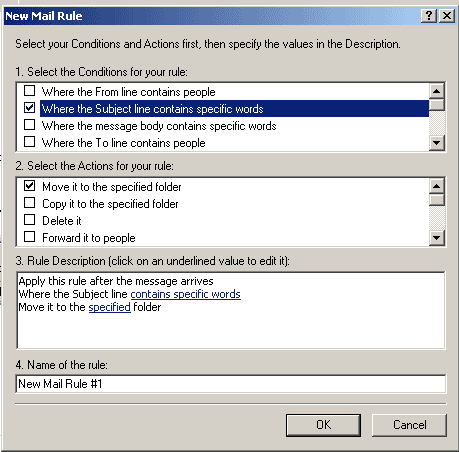The width and height of the screenshot is (459, 452).
Task: Open the 'contains specific words' link
Action: pos(185,294)
